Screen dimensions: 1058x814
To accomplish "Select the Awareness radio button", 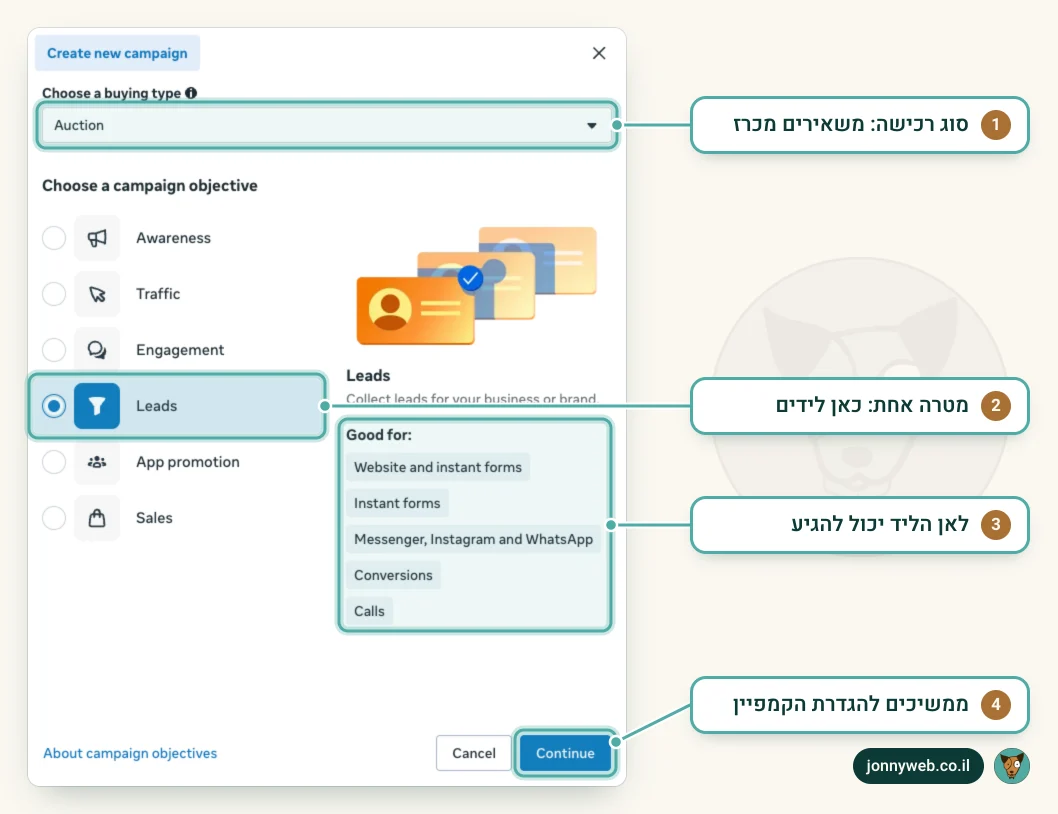I will point(54,238).
